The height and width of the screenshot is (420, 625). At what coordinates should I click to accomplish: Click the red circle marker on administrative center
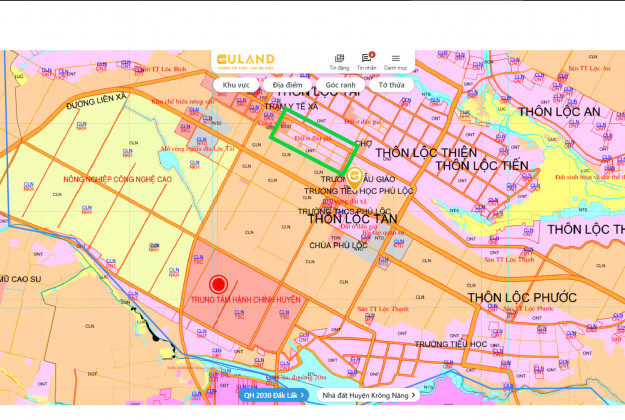218,285
